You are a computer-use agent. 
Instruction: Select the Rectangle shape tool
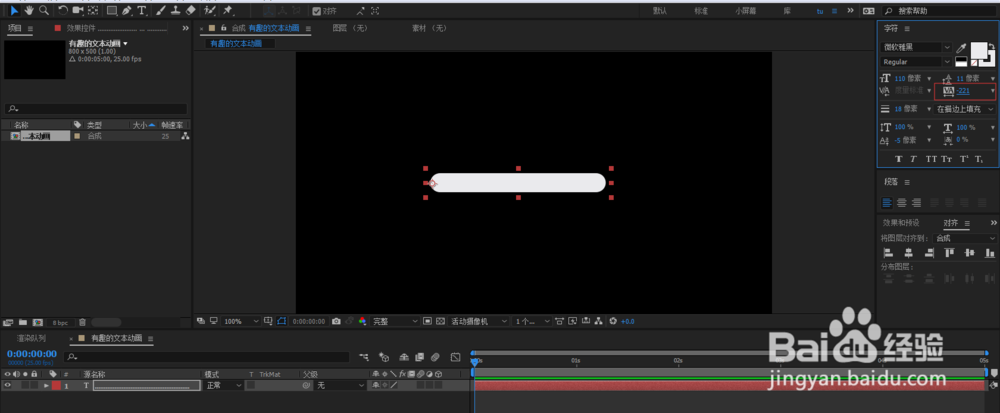(112, 10)
